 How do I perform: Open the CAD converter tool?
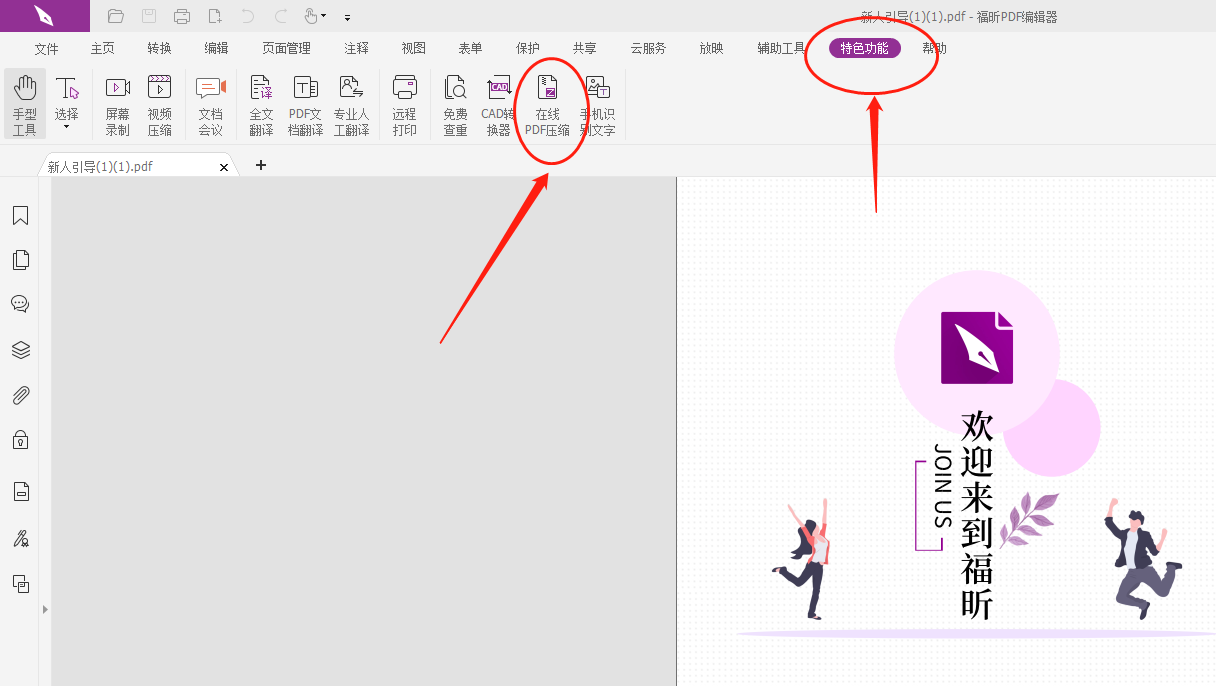[x=498, y=104]
